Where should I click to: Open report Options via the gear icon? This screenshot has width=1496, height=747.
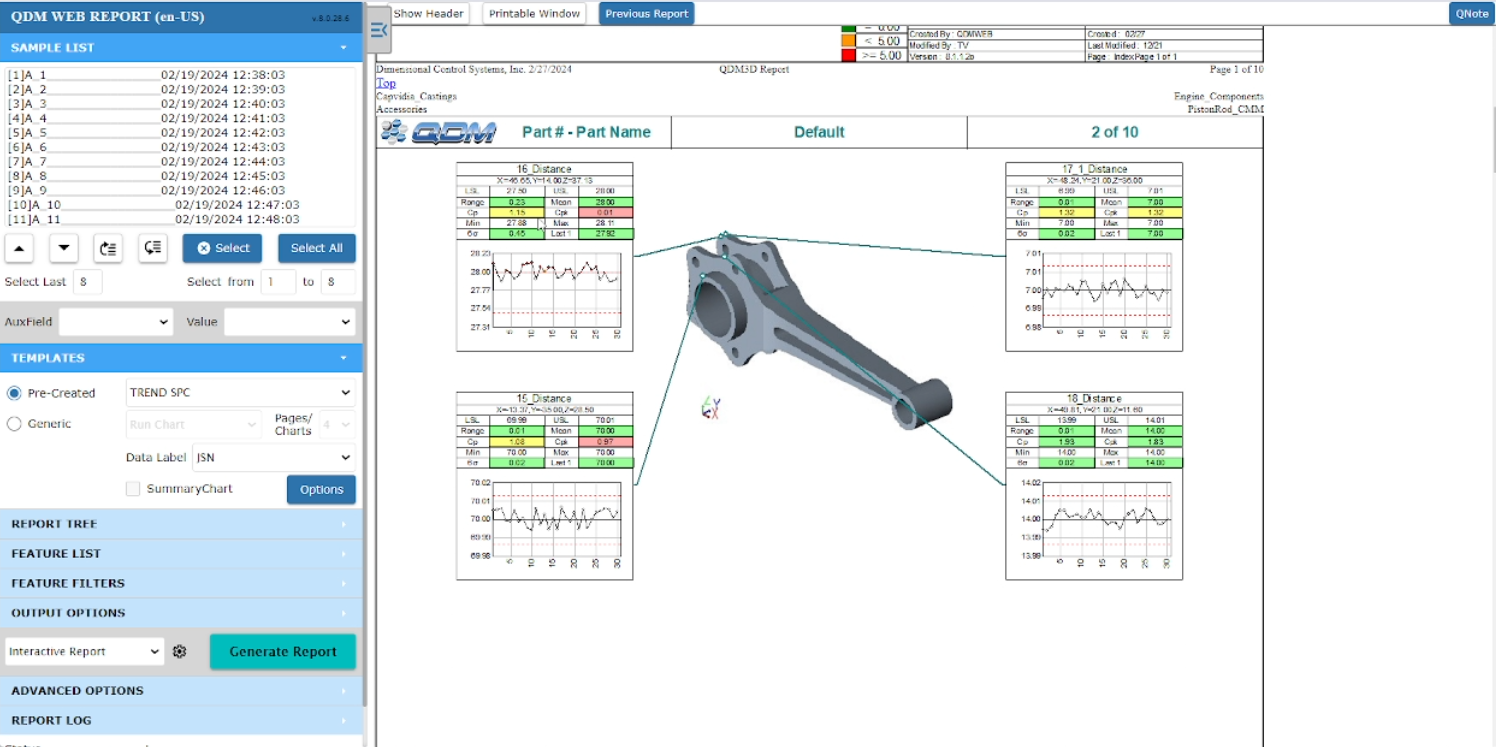pos(179,651)
